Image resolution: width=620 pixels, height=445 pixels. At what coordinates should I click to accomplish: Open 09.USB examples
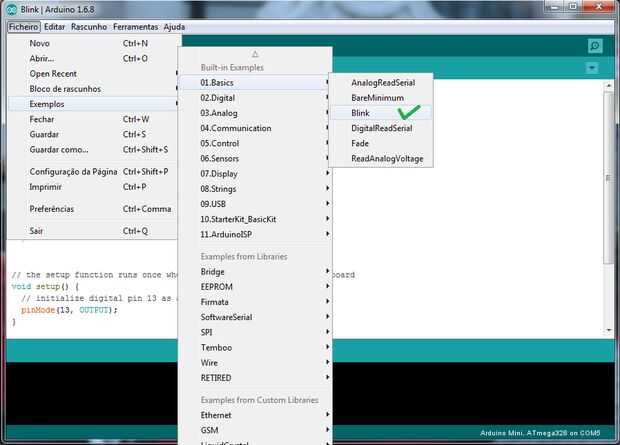(255, 204)
